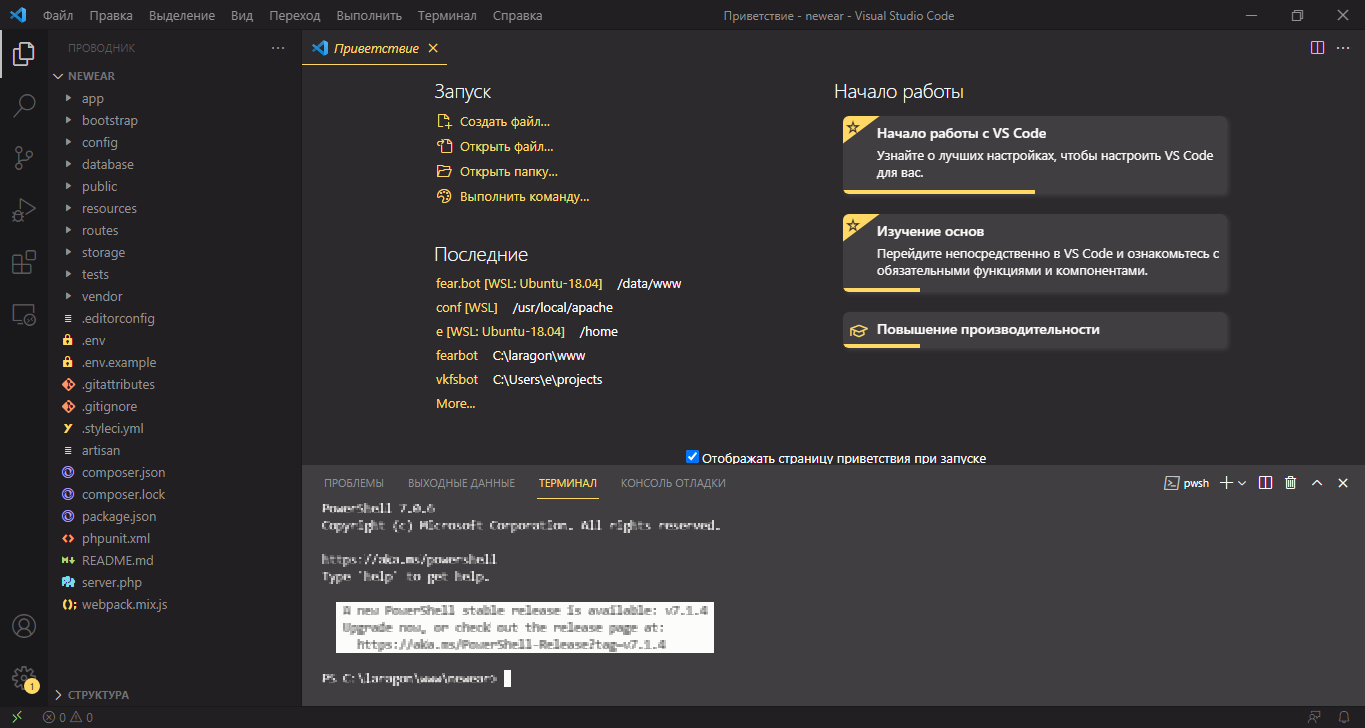Open the Manage gear with notification badge
The width and height of the screenshot is (1365, 728).
coord(24,678)
